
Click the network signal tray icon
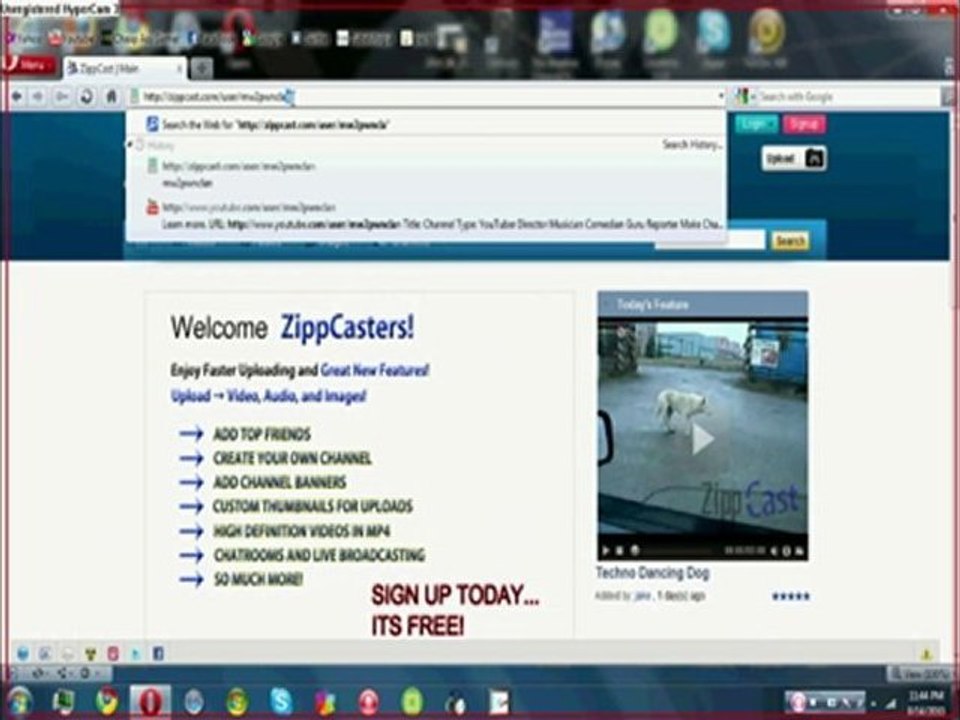click(x=891, y=703)
